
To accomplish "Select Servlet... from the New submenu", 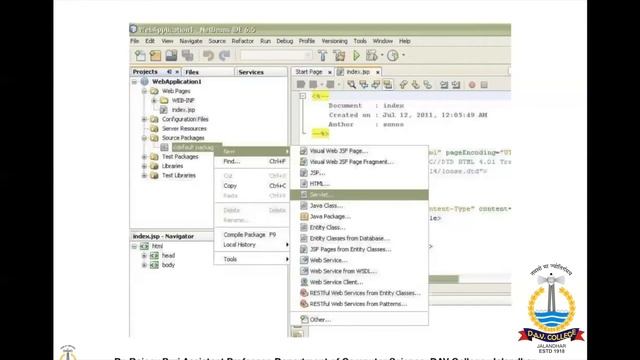I will [359, 195].
